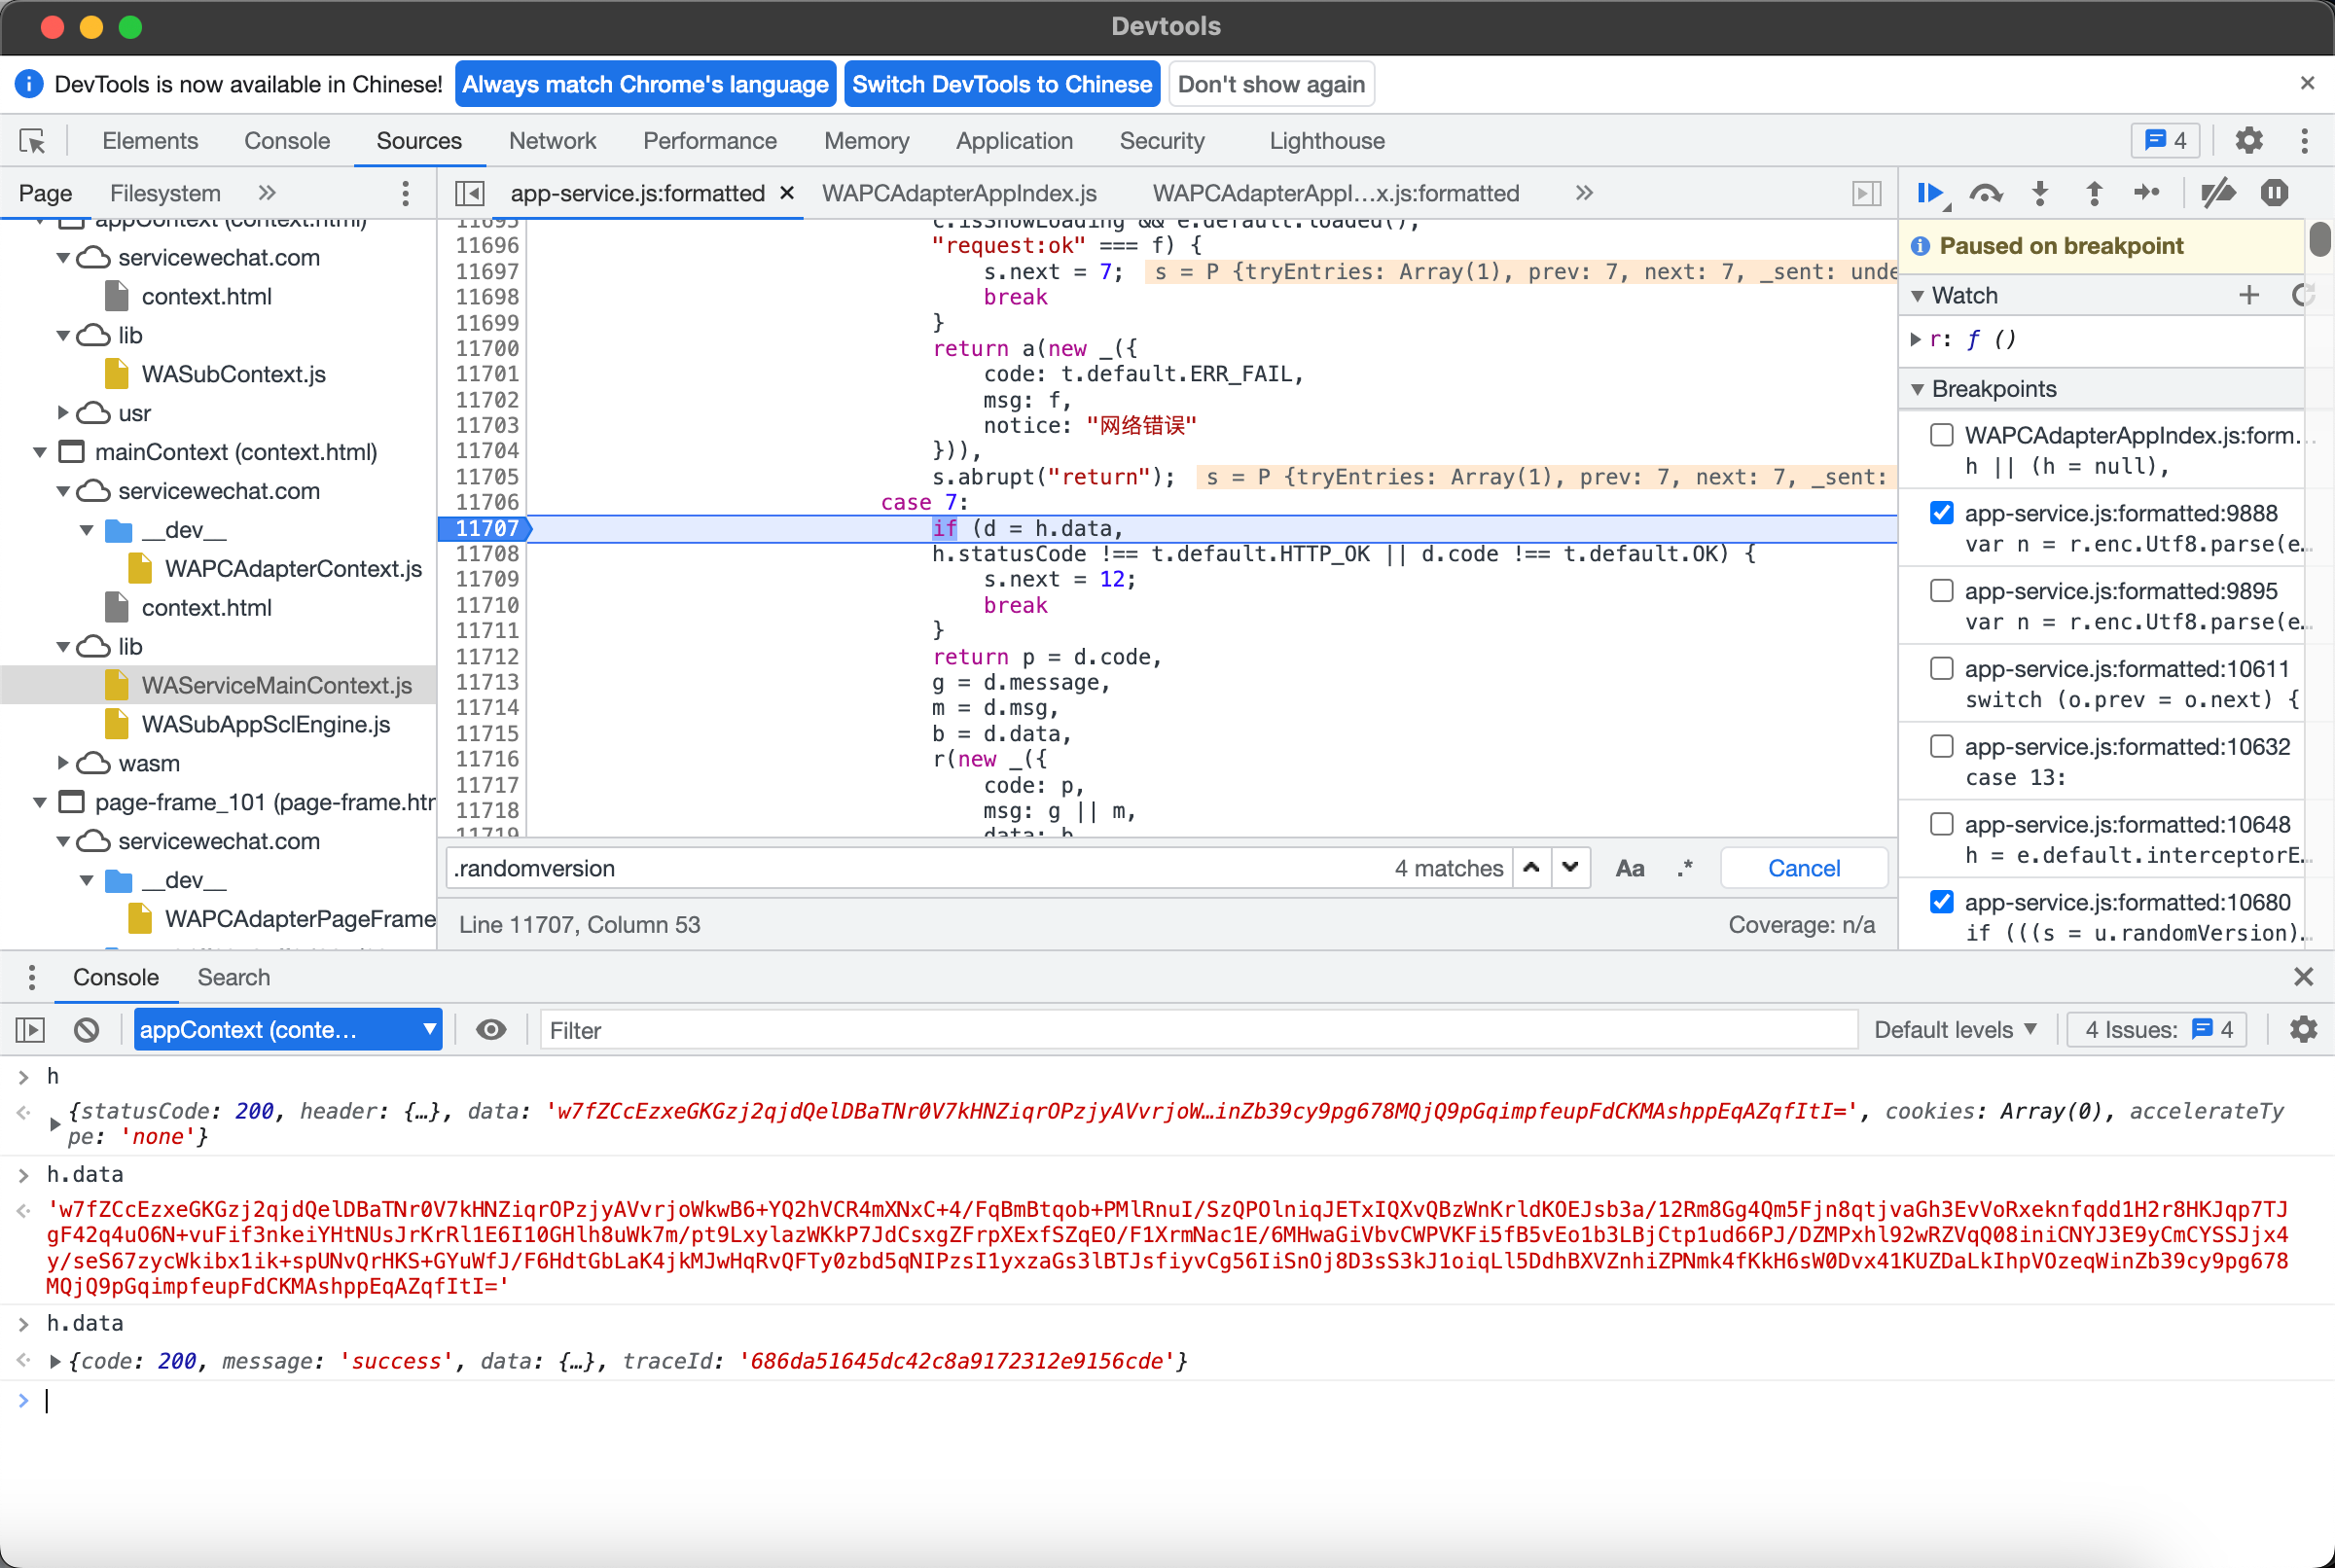Screen dimensions: 2335x1568
Task: Open the Lighthouse panel tab
Action: [x=1327, y=141]
